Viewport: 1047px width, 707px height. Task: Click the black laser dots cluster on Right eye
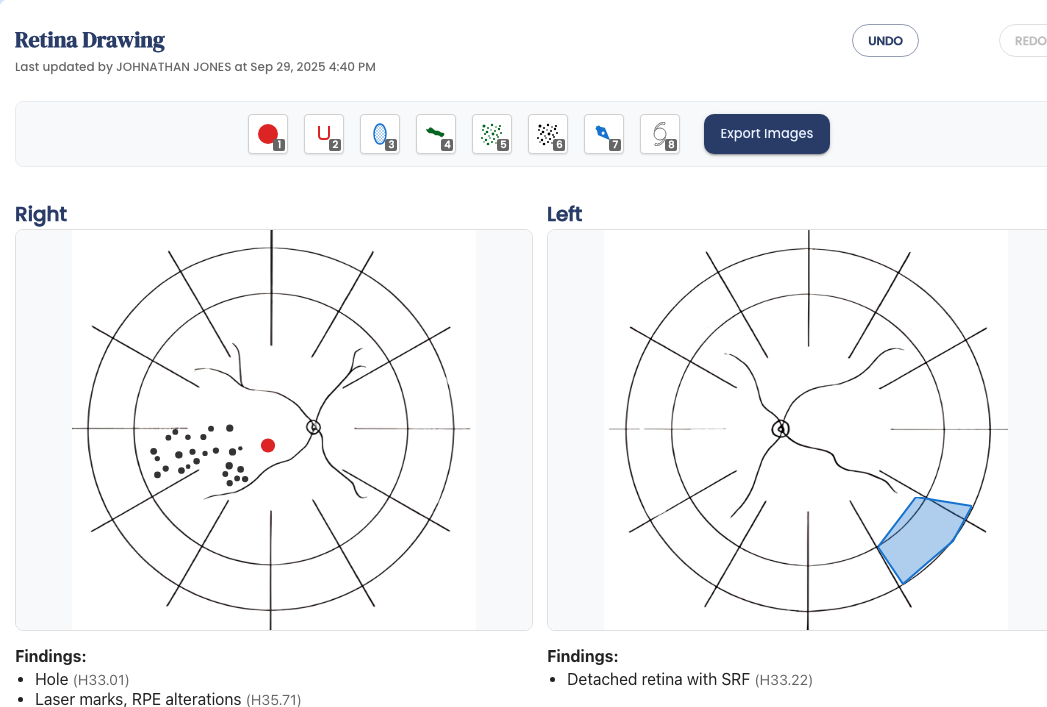click(199, 455)
